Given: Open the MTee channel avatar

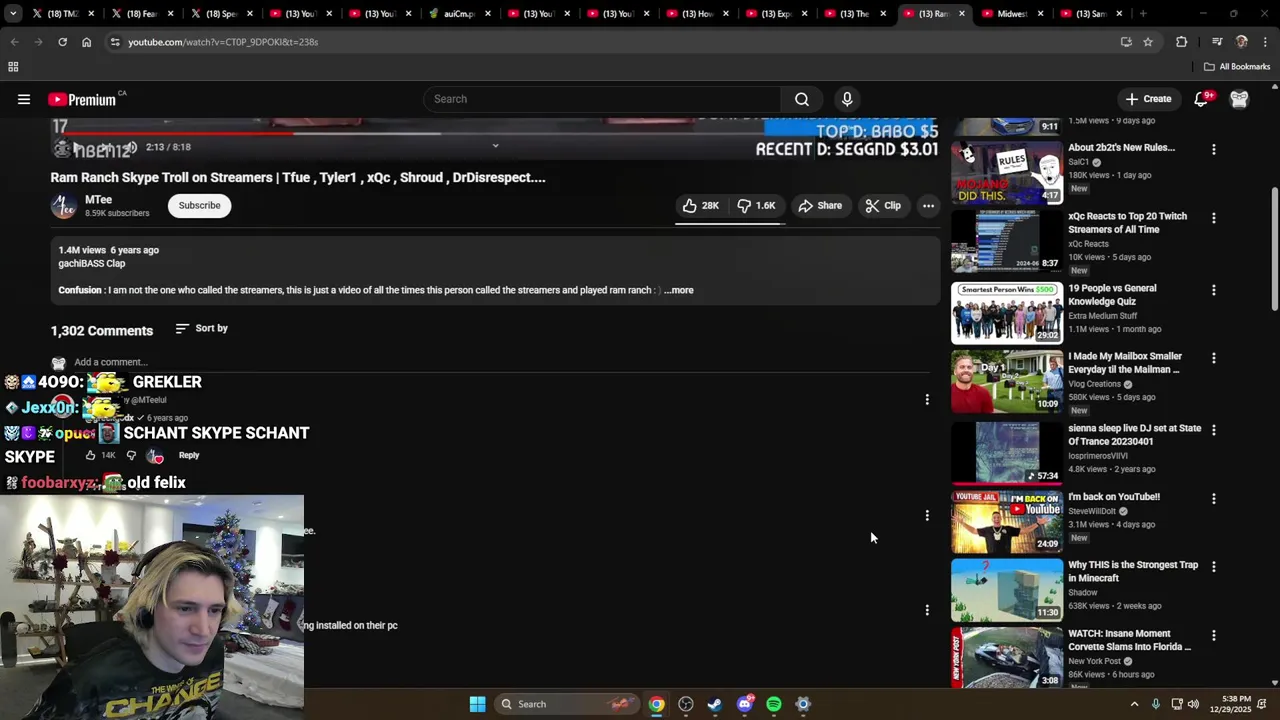Looking at the screenshot, I should click(x=63, y=205).
